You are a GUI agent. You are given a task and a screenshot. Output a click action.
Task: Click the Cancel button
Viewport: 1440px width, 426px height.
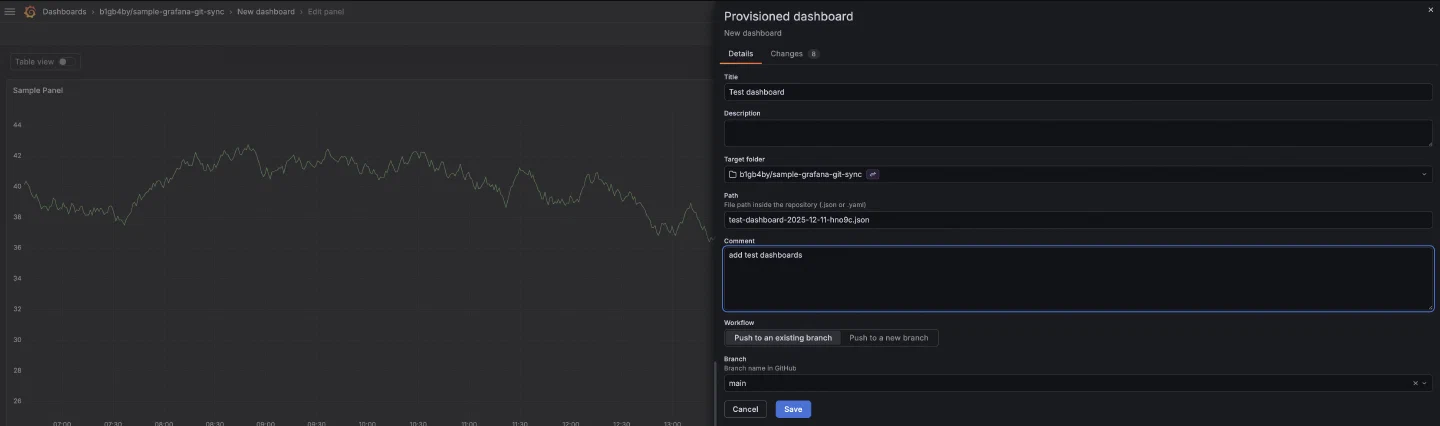coord(745,409)
